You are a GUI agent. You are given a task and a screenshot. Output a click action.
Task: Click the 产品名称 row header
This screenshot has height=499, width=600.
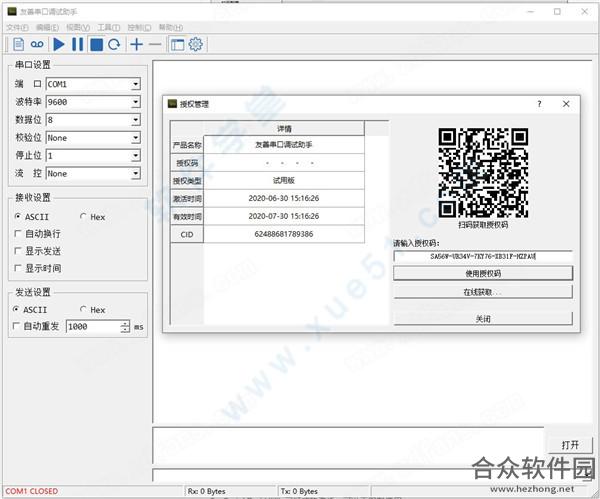[x=187, y=145]
